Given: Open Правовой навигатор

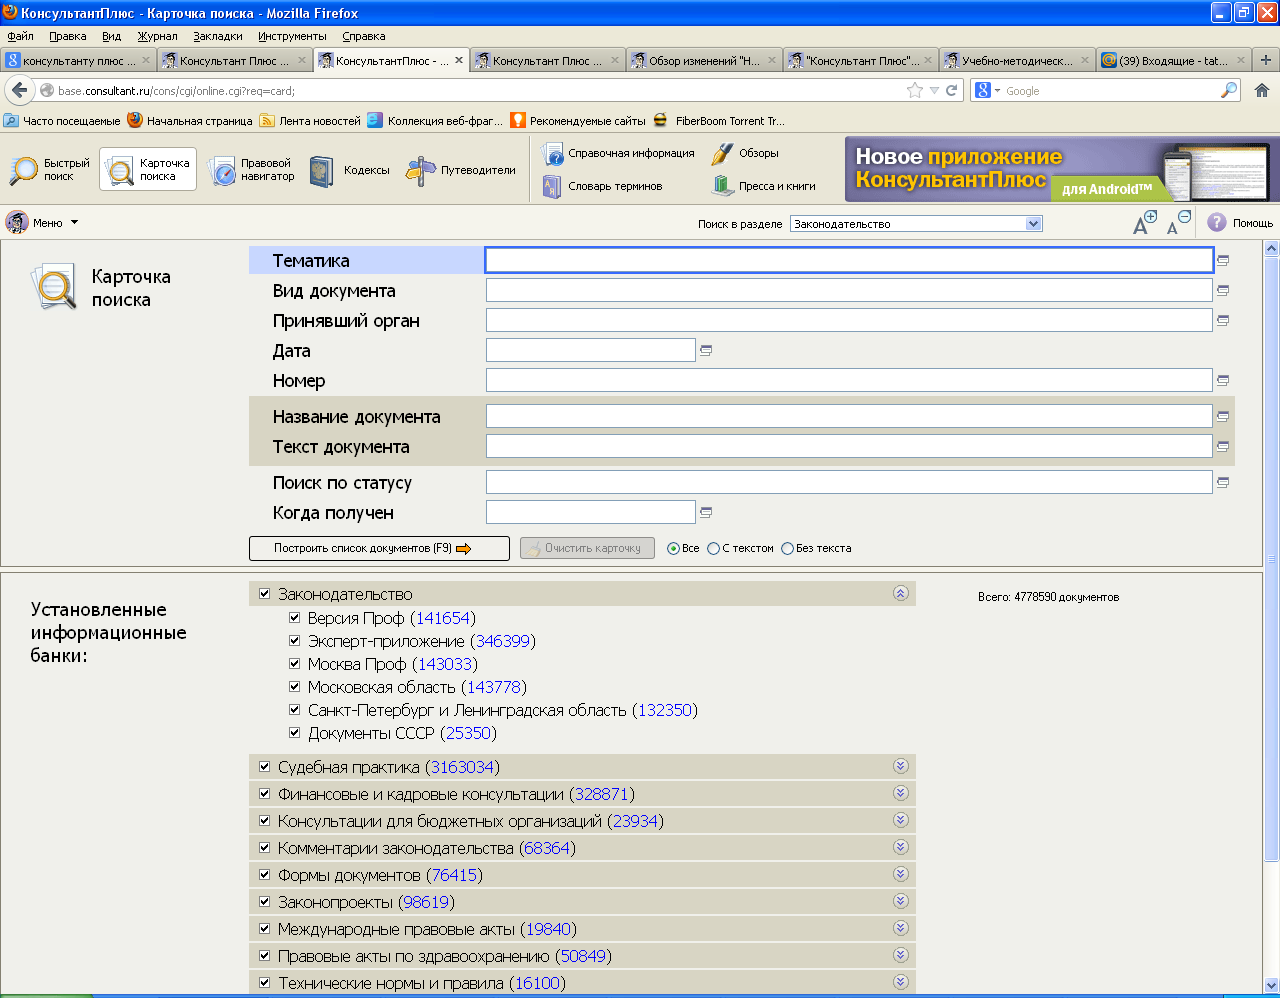Looking at the screenshot, I should click(252, 170).
